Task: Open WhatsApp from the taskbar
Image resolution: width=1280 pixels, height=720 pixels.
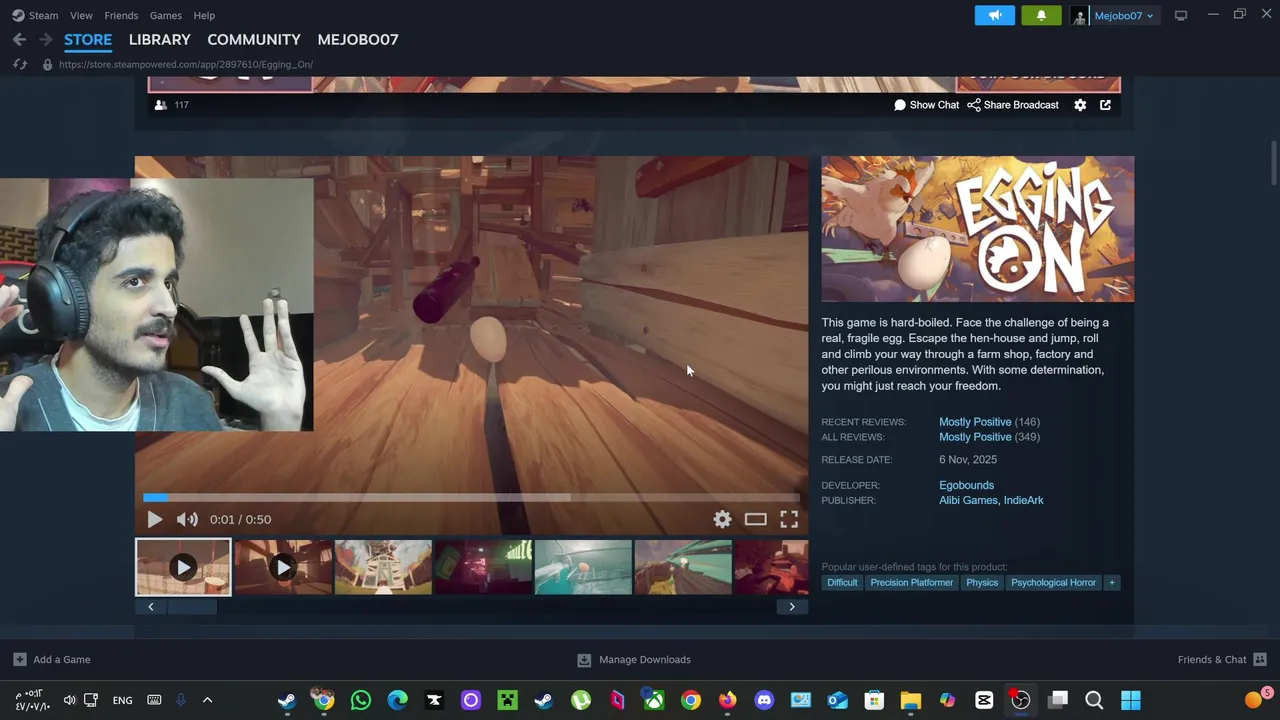Action: click(361, 700)
